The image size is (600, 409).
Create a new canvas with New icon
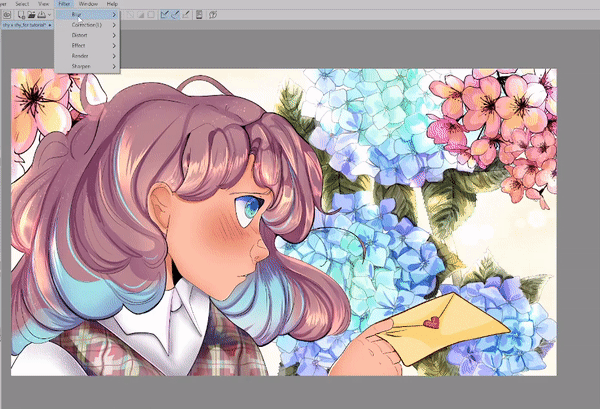[21, 15]
